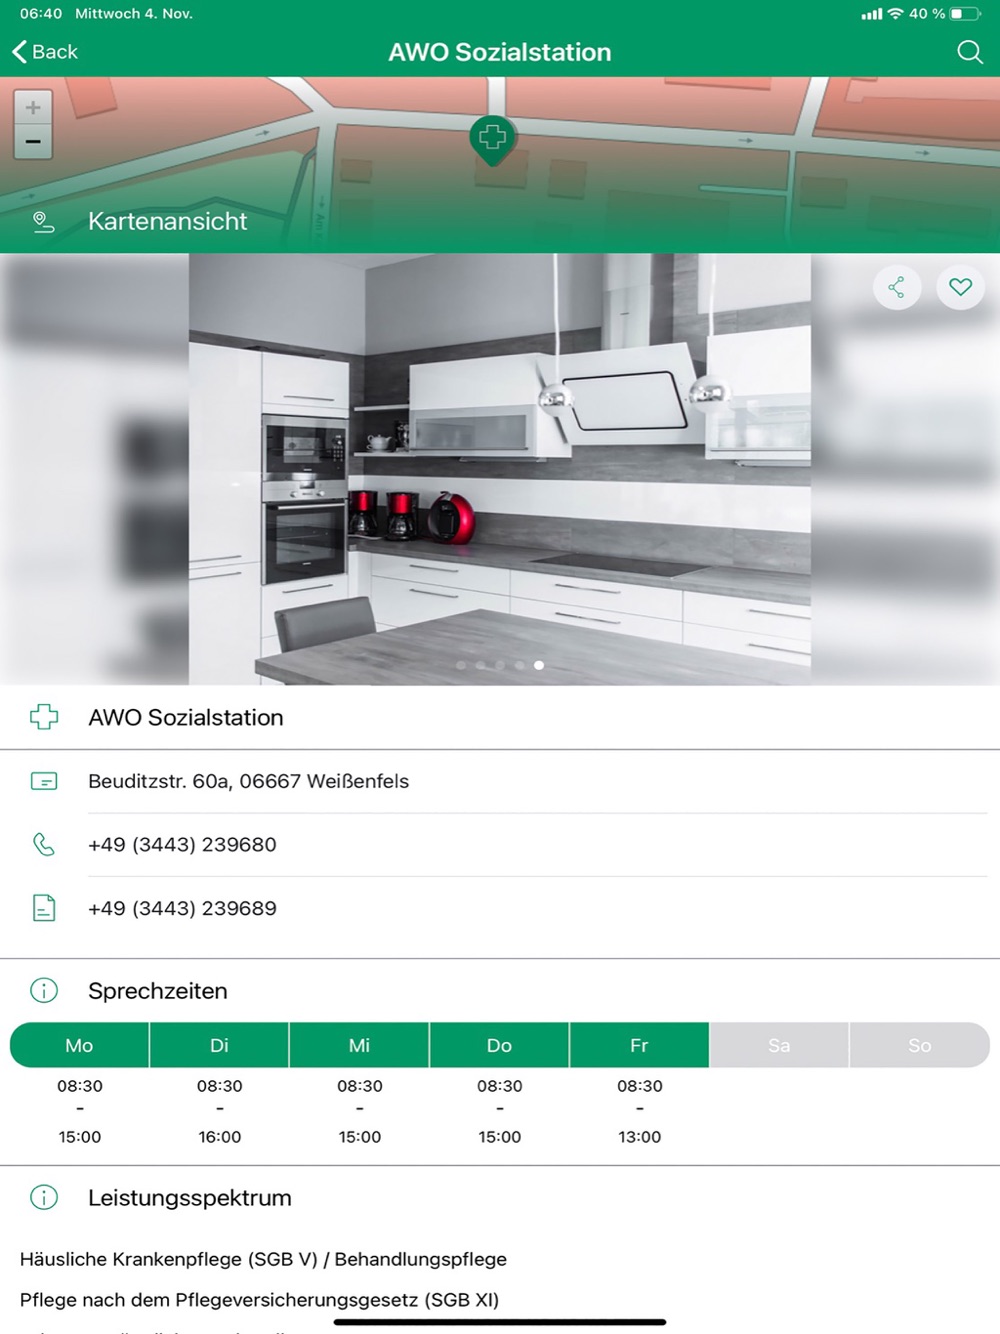The height and width of the screenshot is (1334, 1000).
Task: Tap the Sprechzeiten info icon
Action: [x=44, y=991]
